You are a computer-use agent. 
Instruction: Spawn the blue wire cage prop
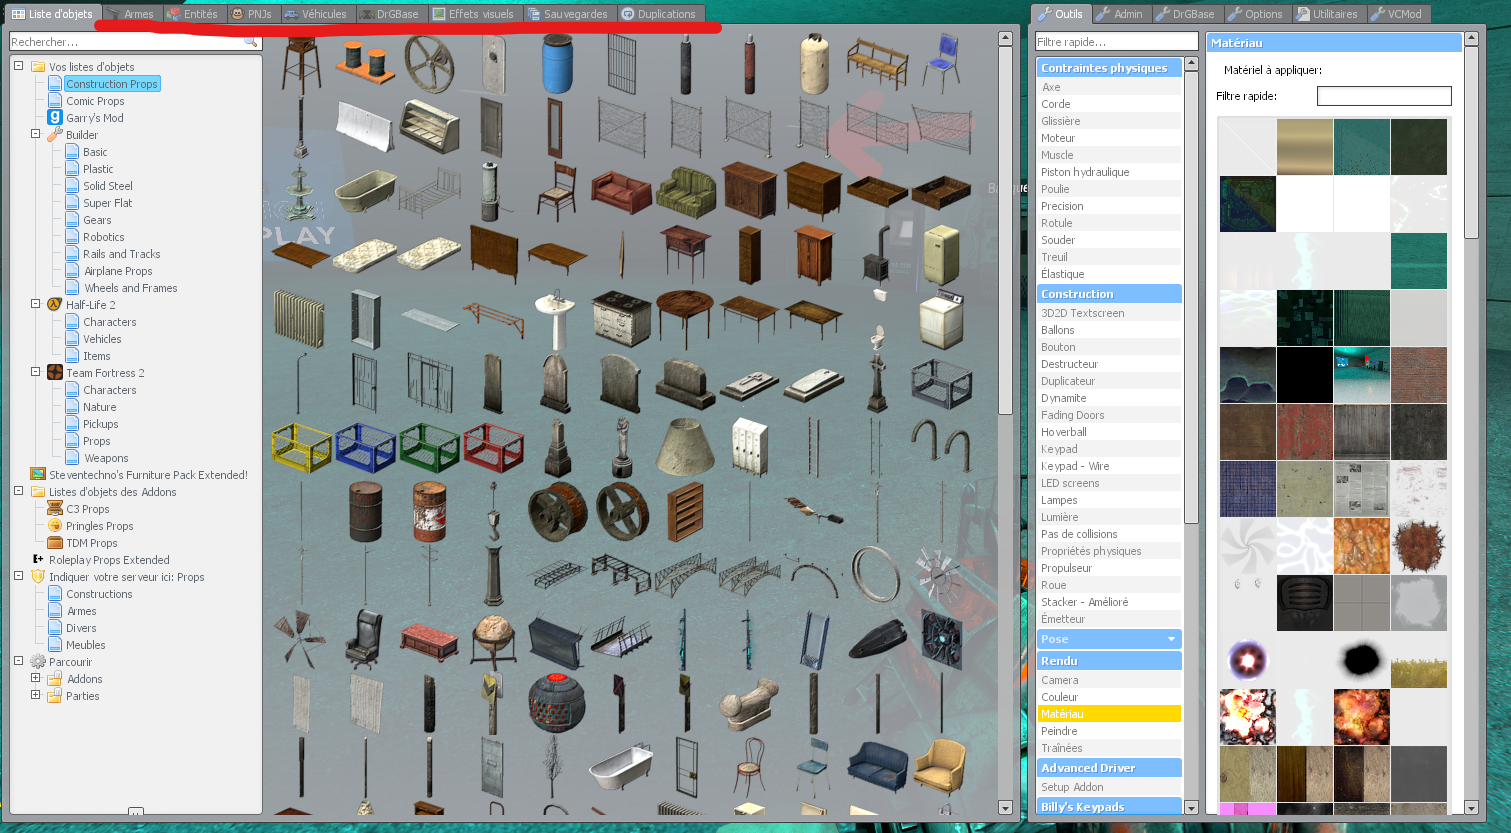point(365,446)
